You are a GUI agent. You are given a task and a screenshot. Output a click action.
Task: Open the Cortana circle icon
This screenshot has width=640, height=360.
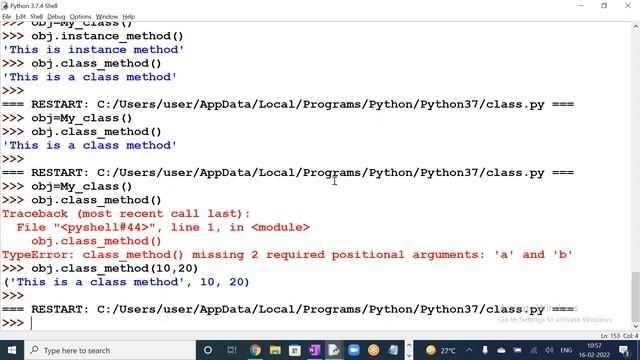pyautogui.click(x=208, y=350)
